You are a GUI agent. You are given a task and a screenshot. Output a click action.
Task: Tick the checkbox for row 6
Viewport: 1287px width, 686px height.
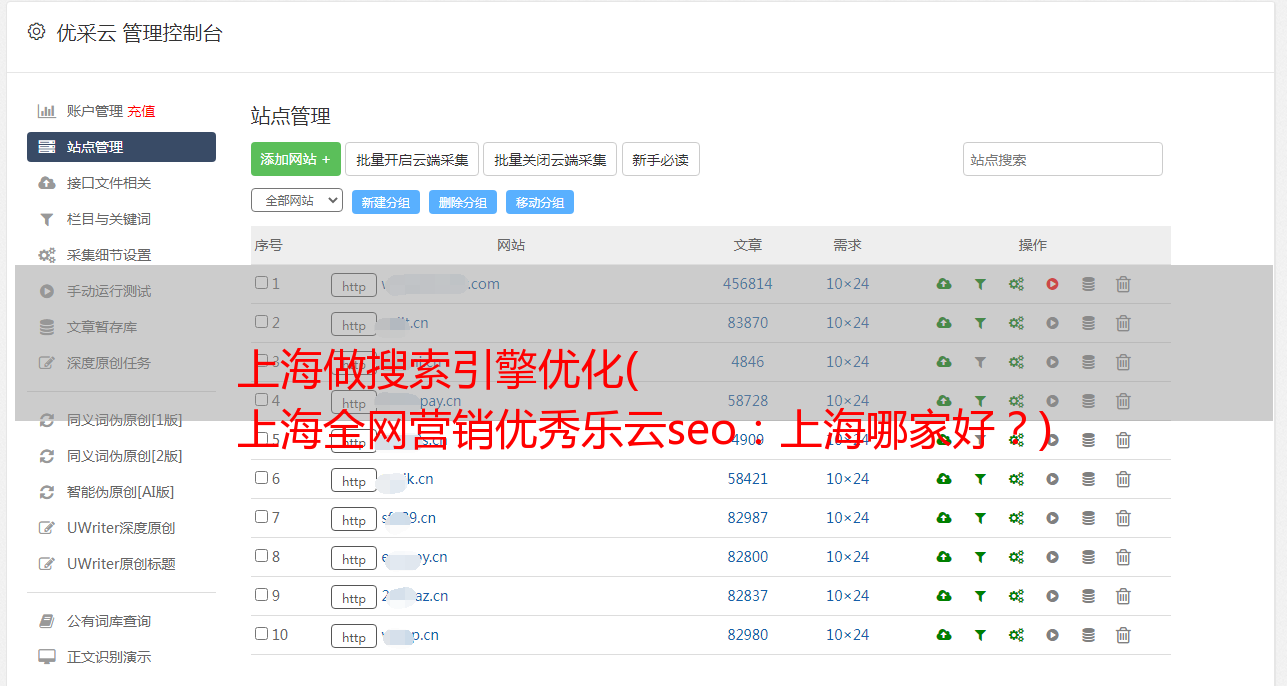(261, 478)
